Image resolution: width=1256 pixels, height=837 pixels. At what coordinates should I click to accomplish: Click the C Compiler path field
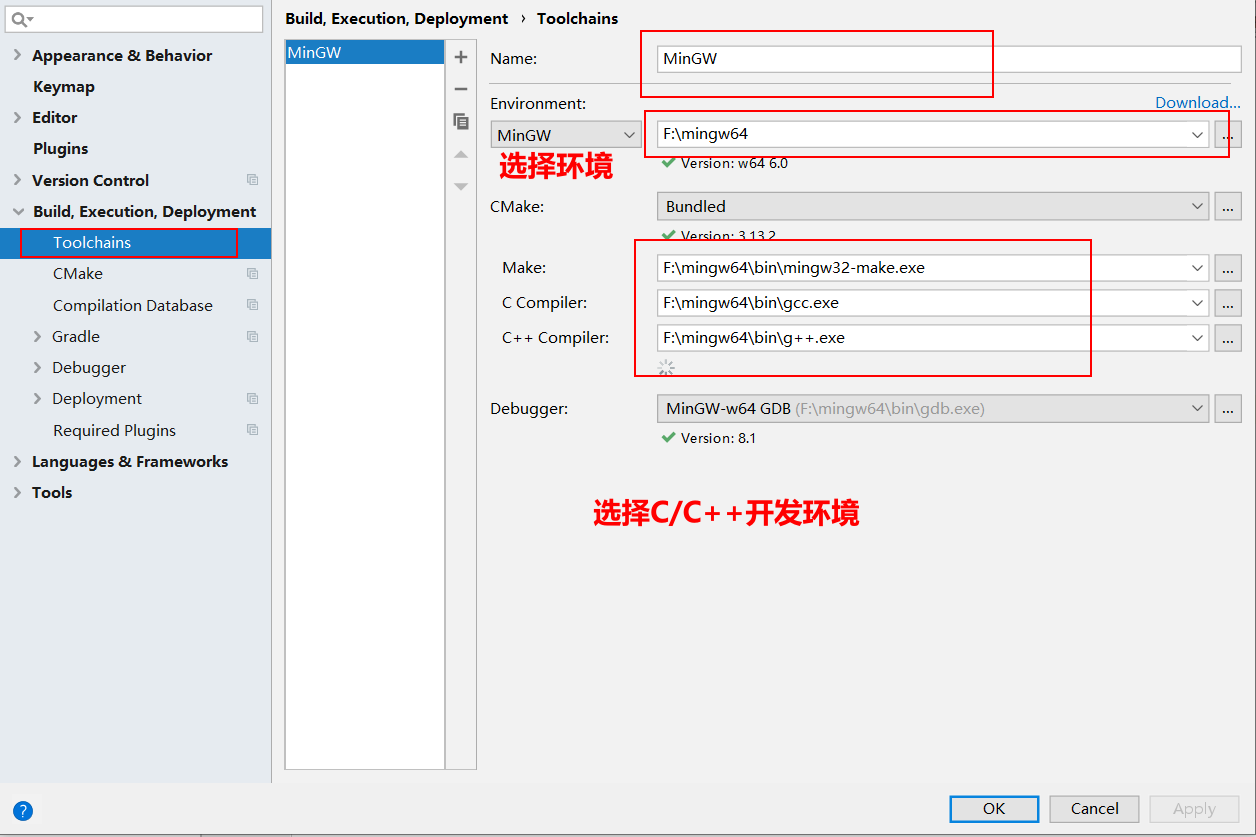pyautogui.click(x=922, y=303)
